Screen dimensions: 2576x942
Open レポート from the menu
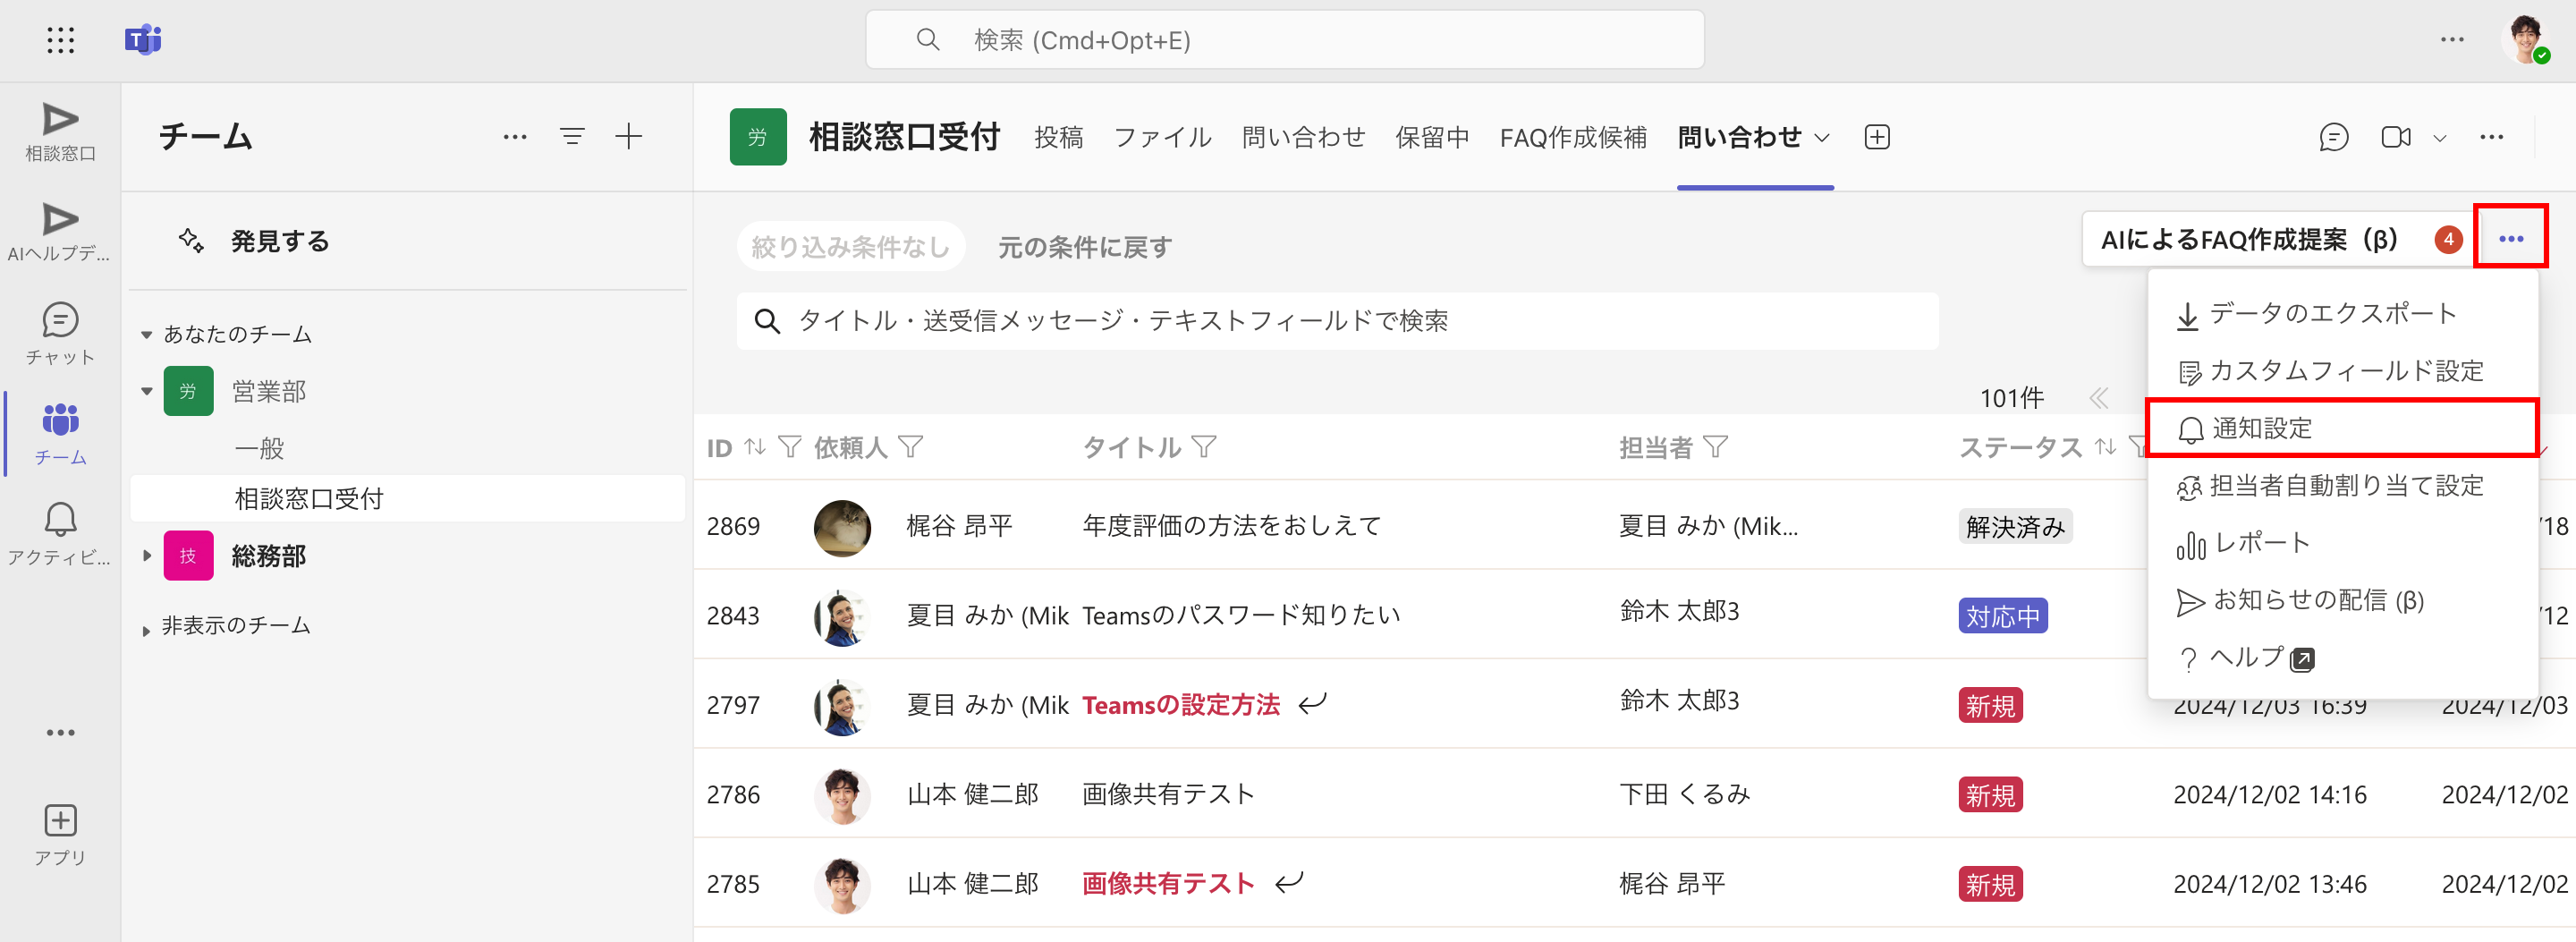(x=2342, y=543)
